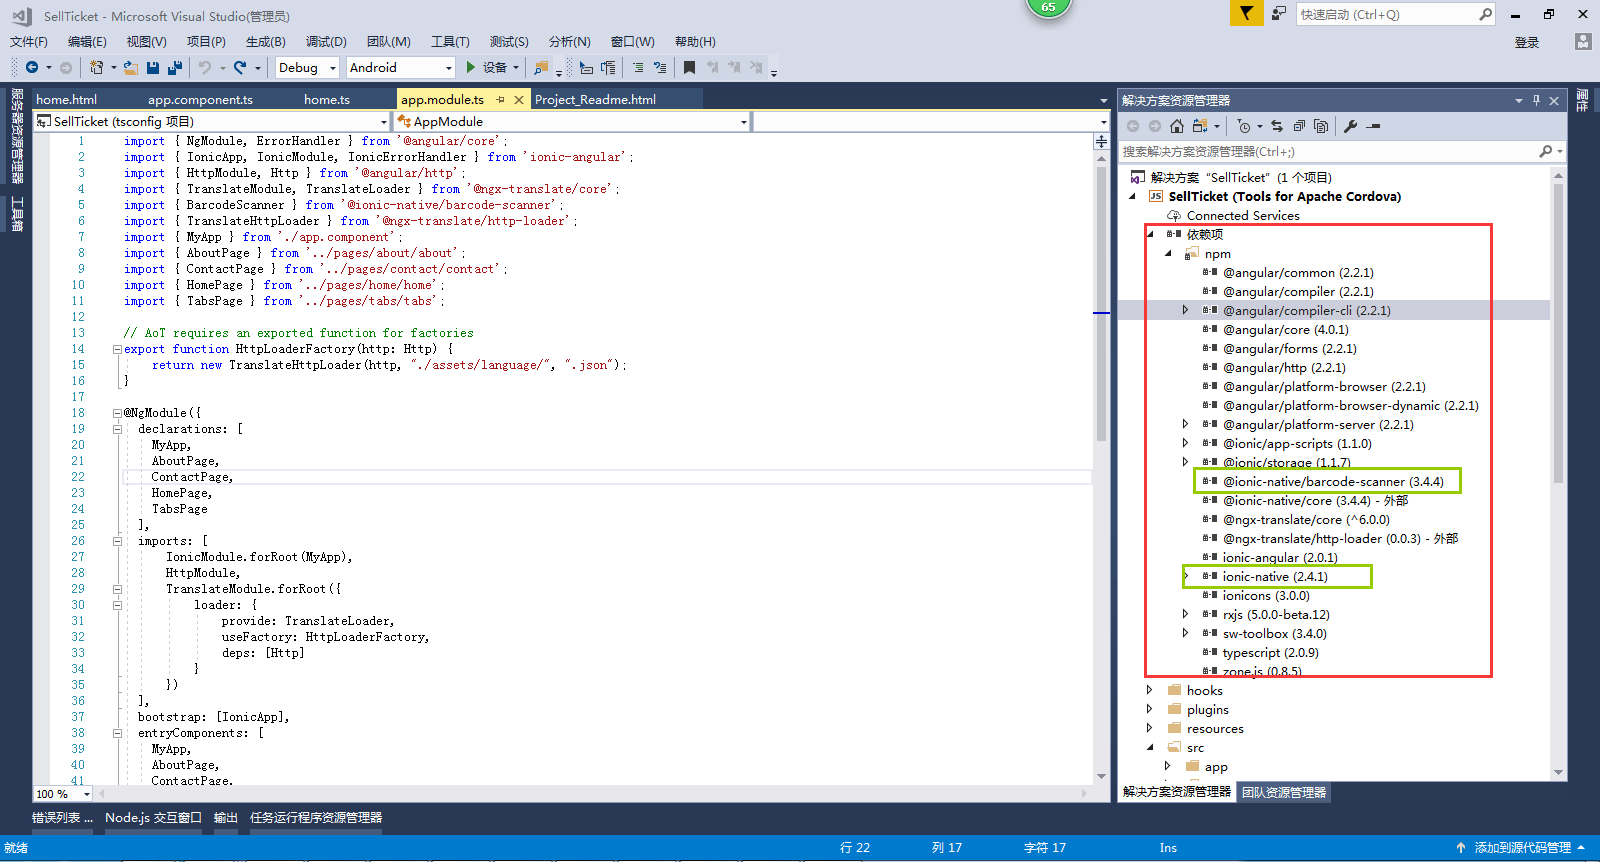Click the New Project toolbar icon
This screenshot has width=1600, height=862.
click(97, 67)
